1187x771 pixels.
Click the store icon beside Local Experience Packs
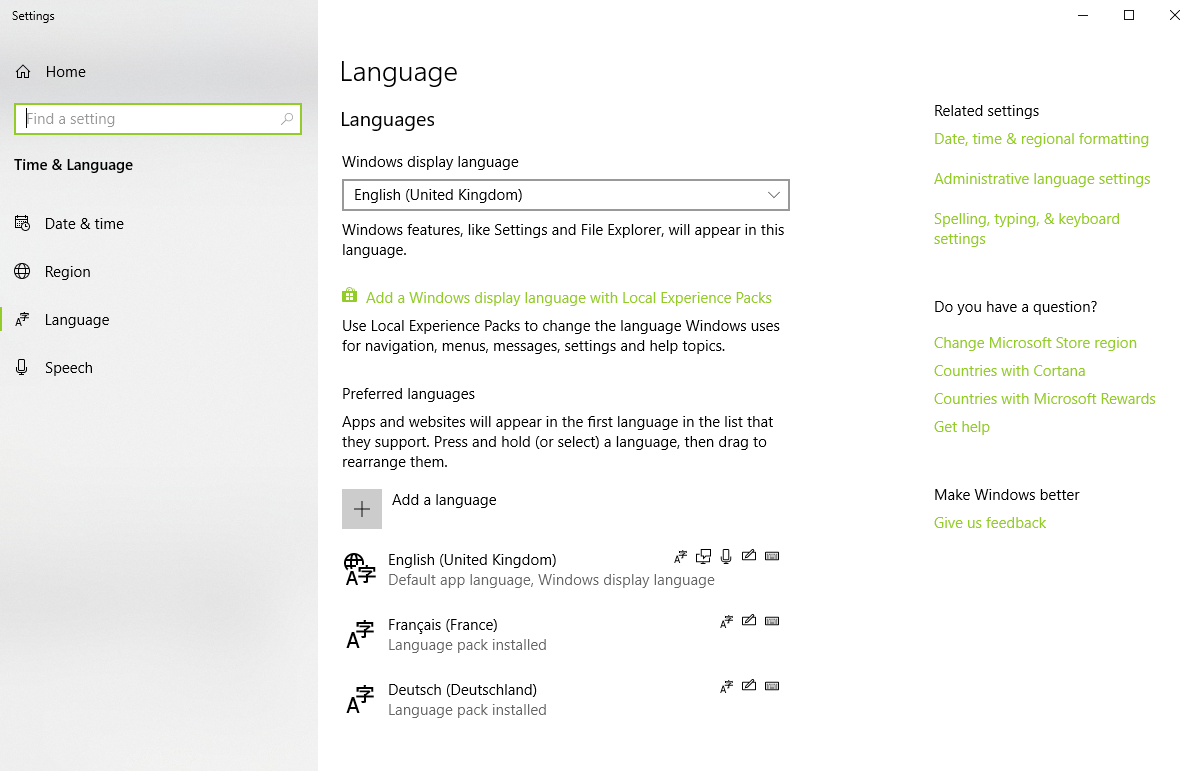[x=349, y=295]
